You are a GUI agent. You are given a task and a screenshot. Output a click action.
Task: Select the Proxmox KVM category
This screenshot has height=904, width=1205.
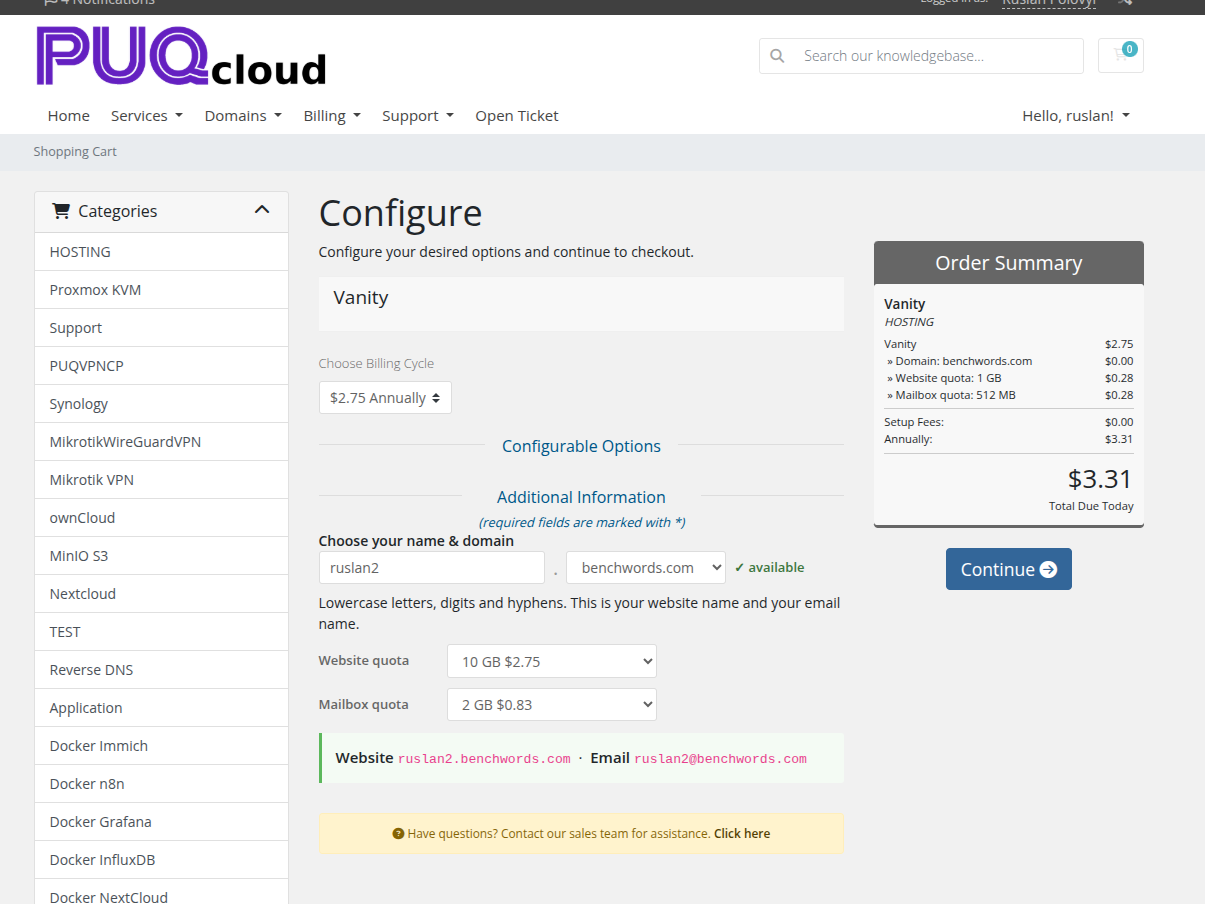pos(161,290)
